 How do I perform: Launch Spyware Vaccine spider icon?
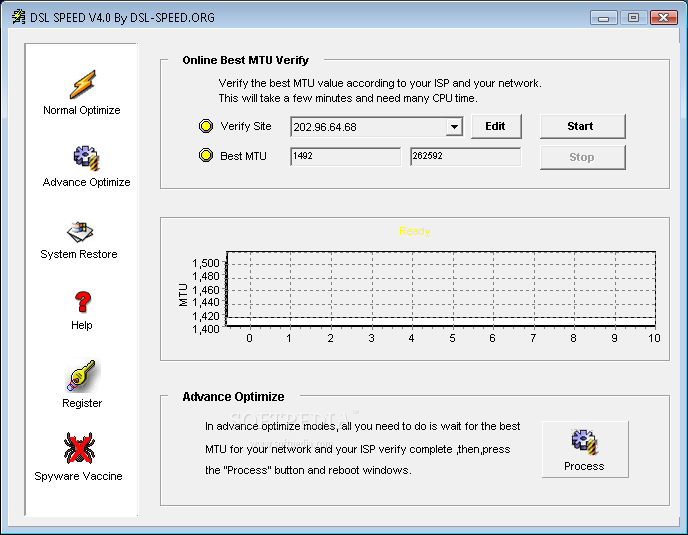[x=79, y=448]
